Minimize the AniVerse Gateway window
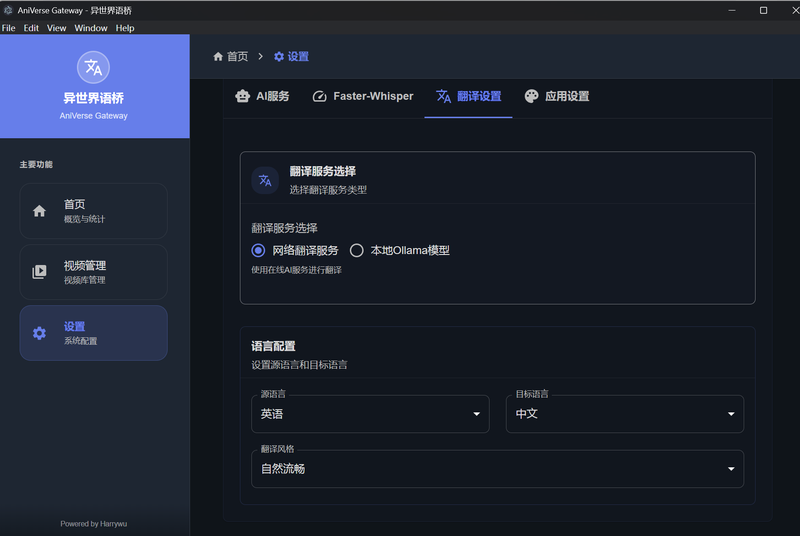 coord(732,10)
